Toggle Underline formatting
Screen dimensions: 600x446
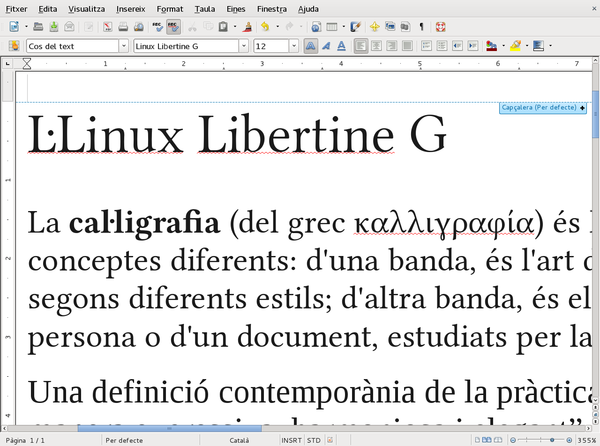pyautogui.click(x=341, y=46)
